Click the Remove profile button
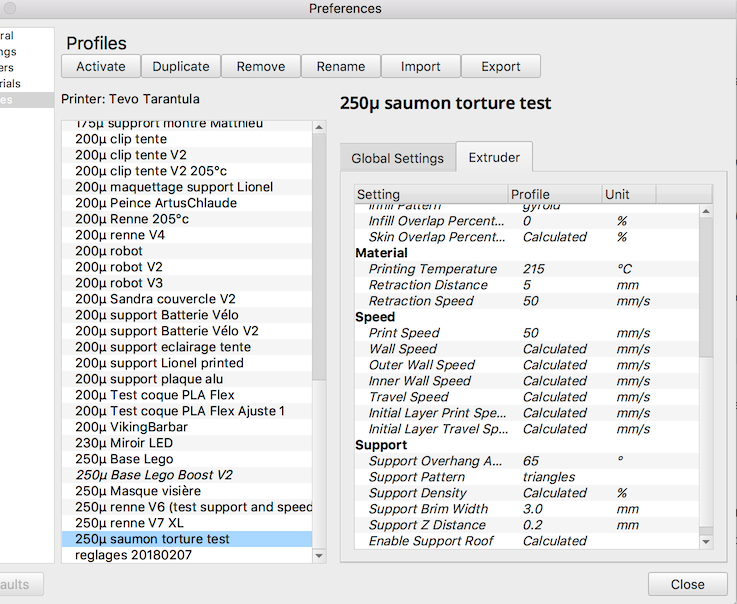 pyautogui.click(x=261, y=66)
